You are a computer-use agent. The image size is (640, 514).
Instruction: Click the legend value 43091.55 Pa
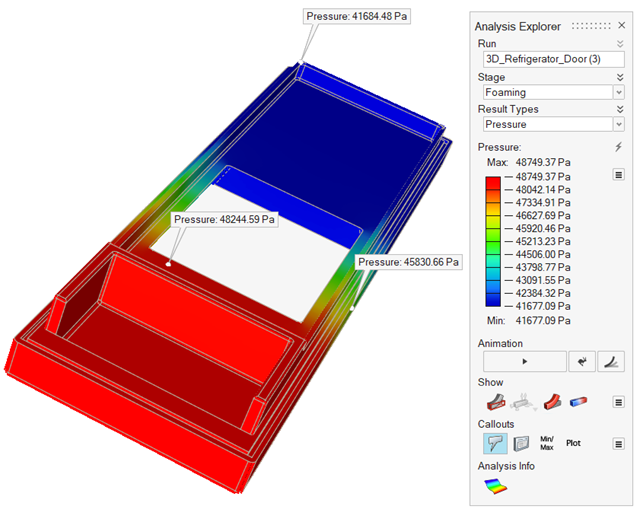click(543, 280)
